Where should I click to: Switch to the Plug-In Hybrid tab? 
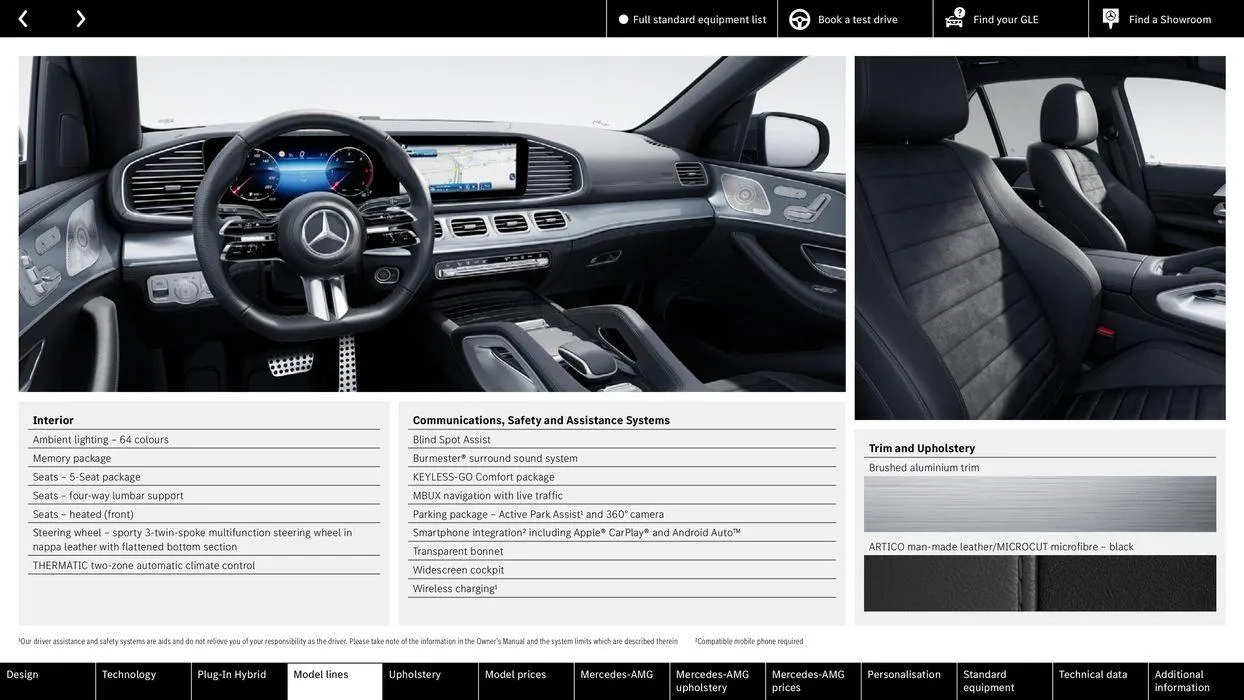237,677
